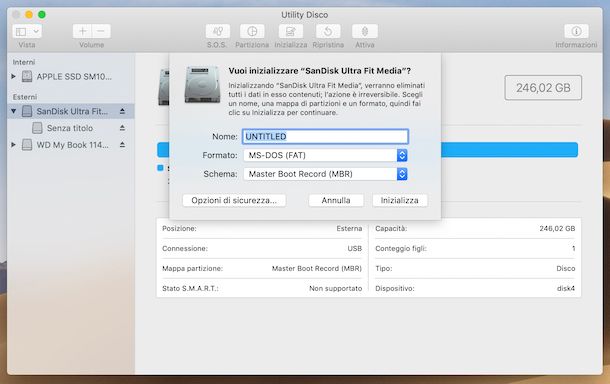
Task: Click the Conteggio figli label
Action: point(401,248)
